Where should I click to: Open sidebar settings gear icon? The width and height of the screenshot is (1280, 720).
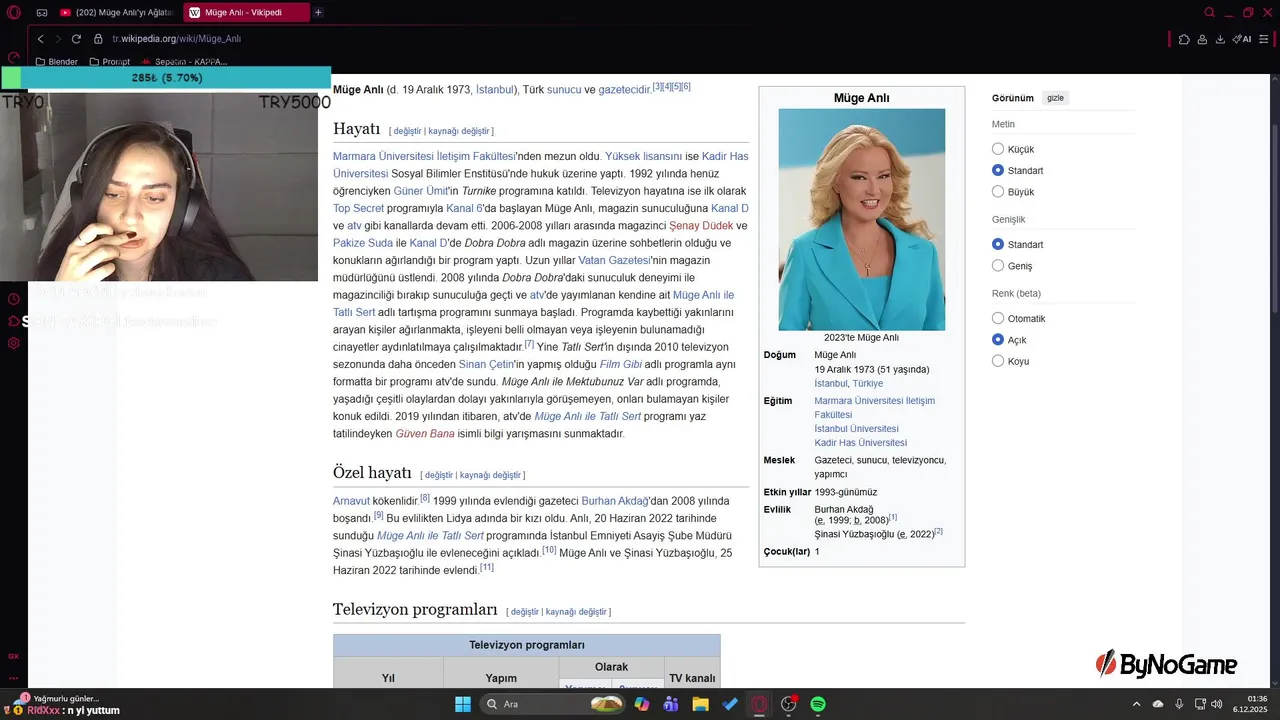click(x=14, y=343)
